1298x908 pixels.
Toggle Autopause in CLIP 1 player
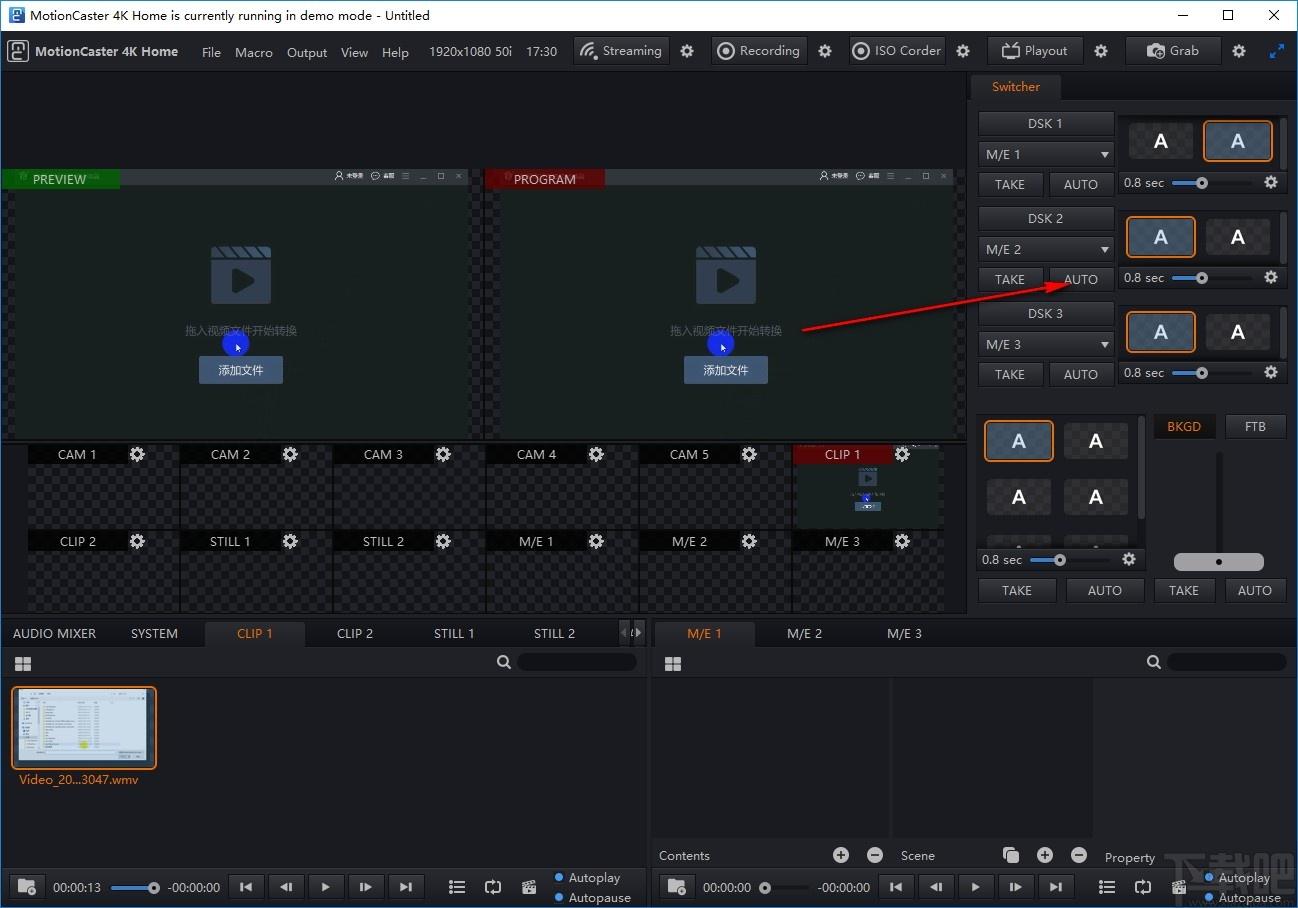point(593,897)
